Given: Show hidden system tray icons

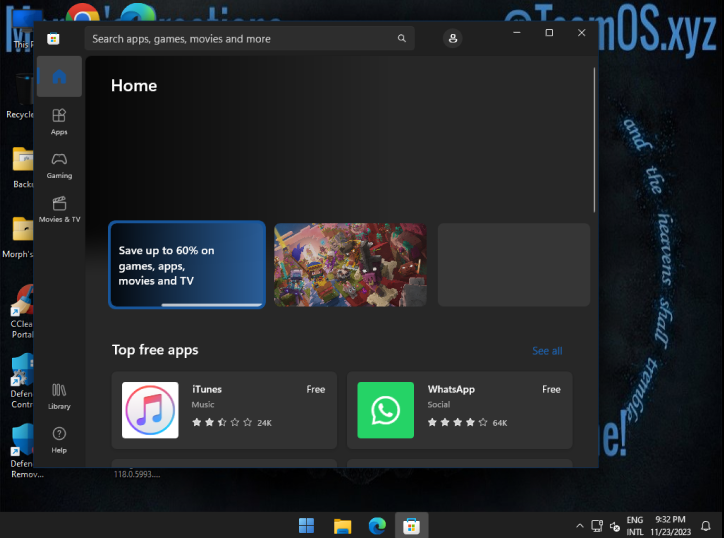Looking at the screenshot, I should (580, 526).
